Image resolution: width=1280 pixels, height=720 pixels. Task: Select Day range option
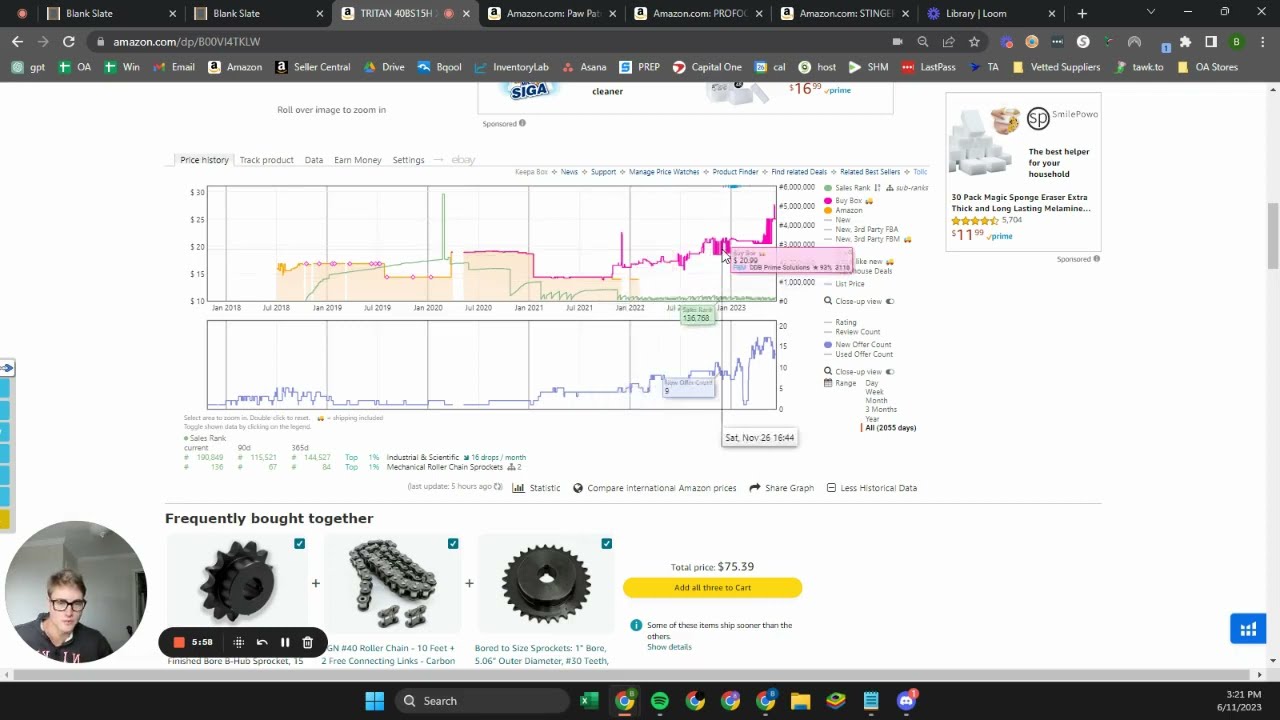872,383
